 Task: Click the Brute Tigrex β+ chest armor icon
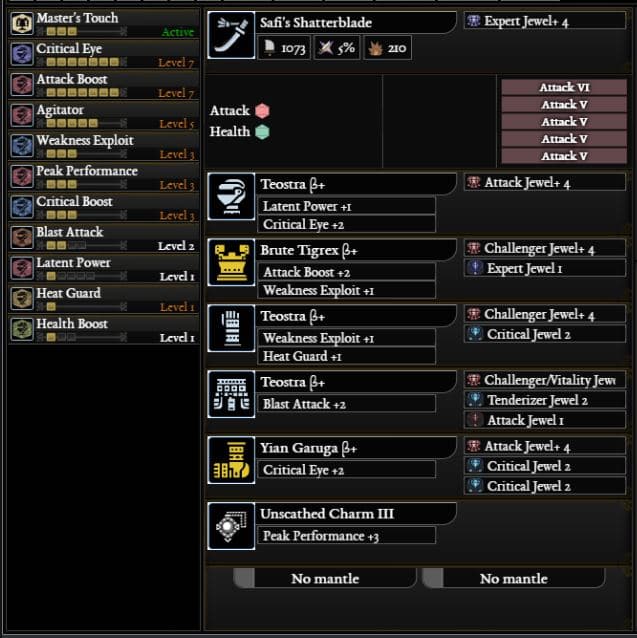[x=231, y=262]
